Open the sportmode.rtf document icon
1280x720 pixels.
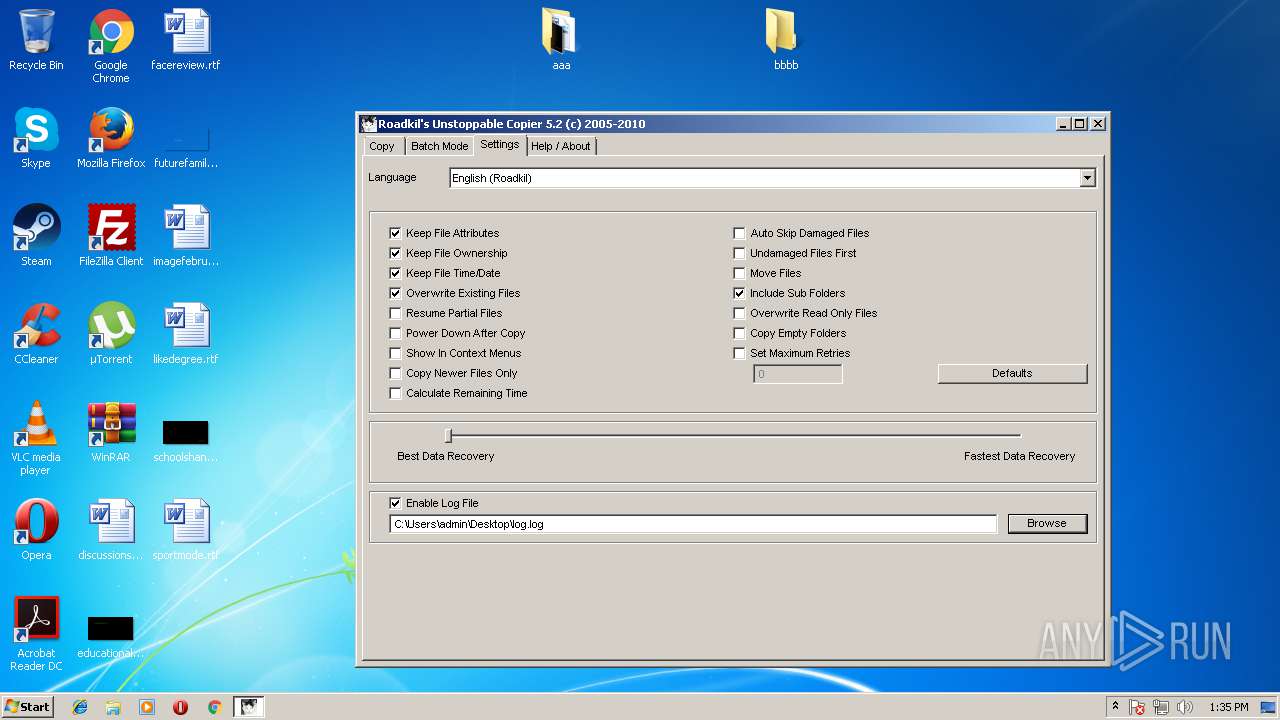point(186,530)
